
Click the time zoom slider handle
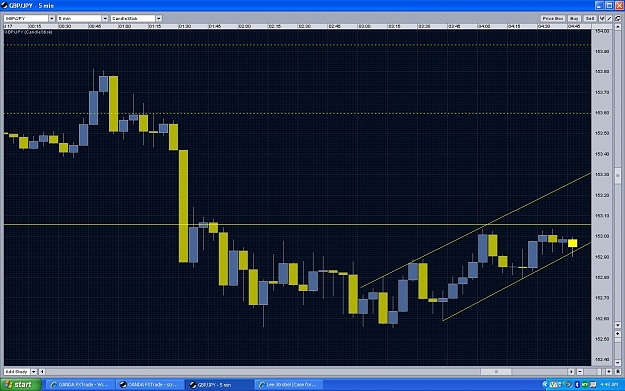[x=599, y=371]
